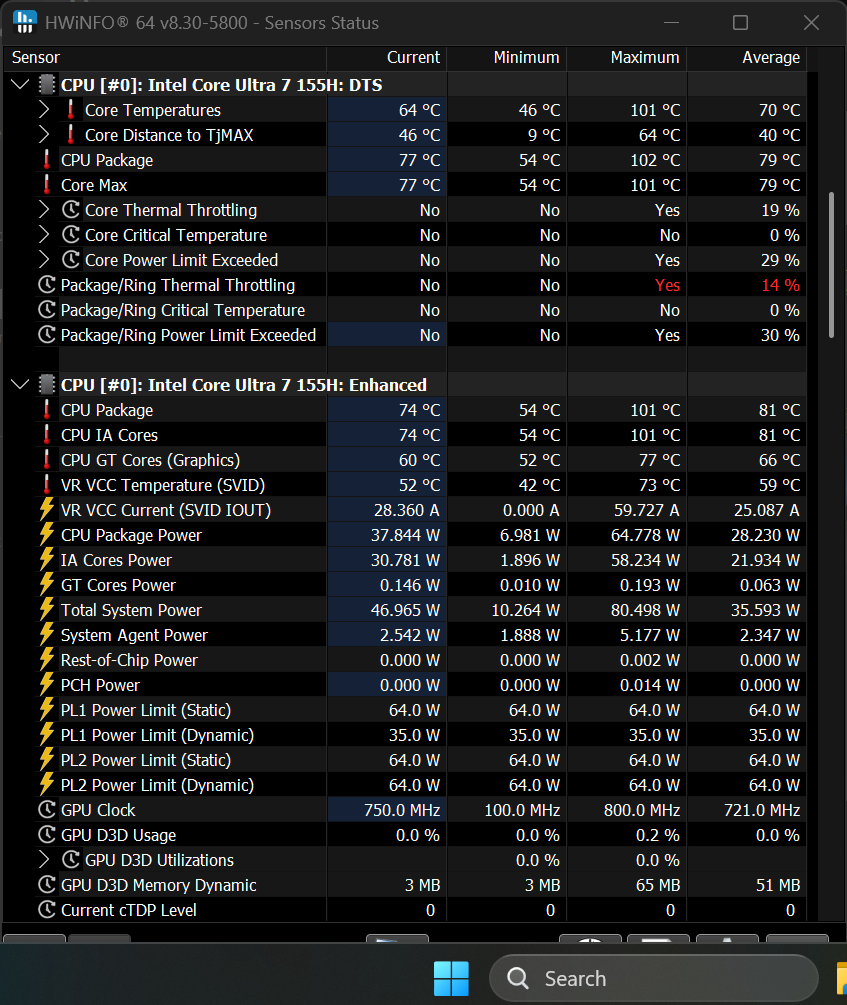This screenshot has height=1005, width=847.
Task: Click the vertical scrollbar thumb of sensor list
Action: click(x=832, y=265)
